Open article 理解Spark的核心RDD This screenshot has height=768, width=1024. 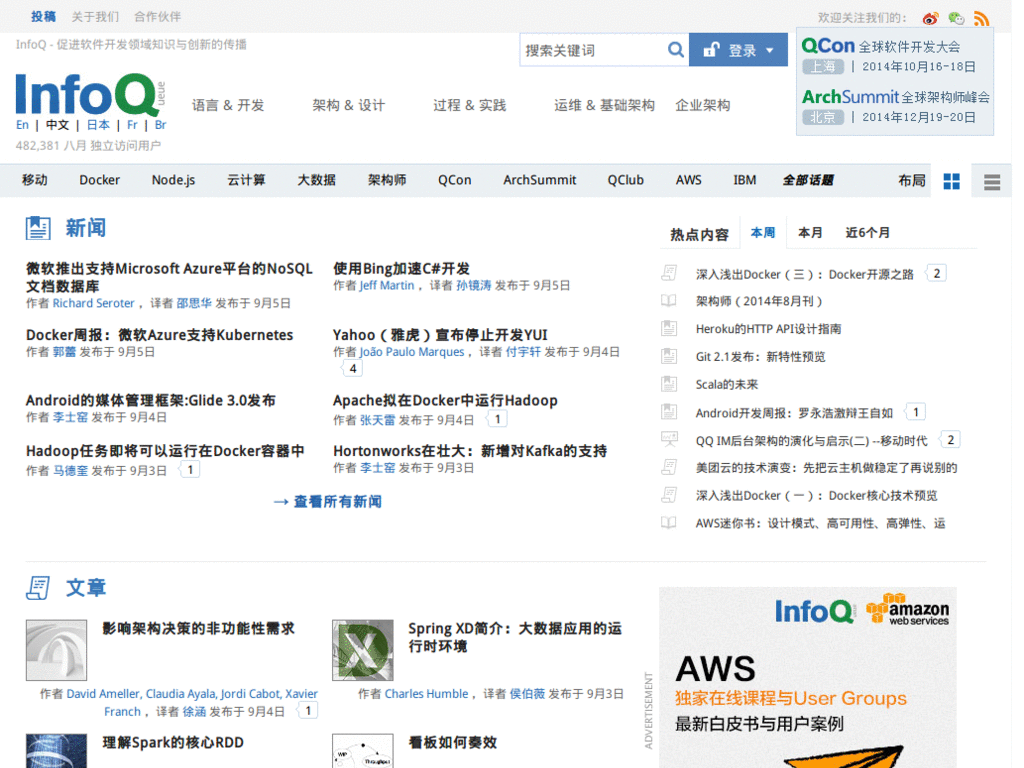point(173,743)
